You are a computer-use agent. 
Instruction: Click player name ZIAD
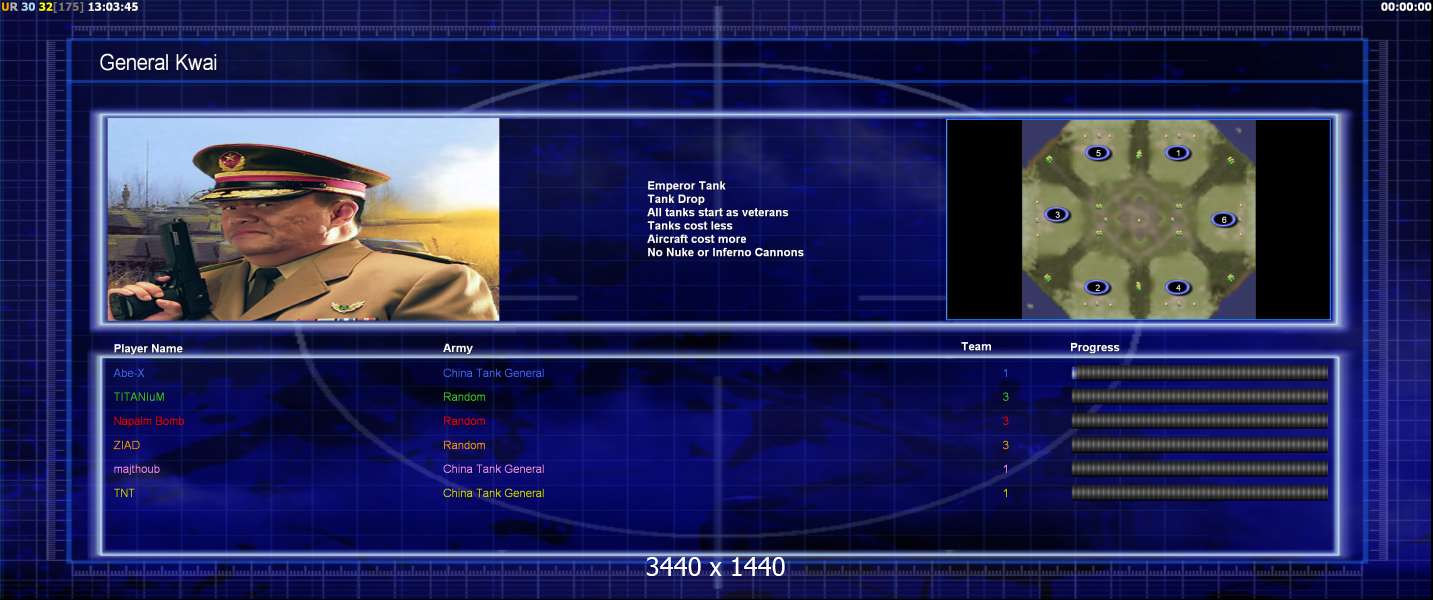(127, 445)
